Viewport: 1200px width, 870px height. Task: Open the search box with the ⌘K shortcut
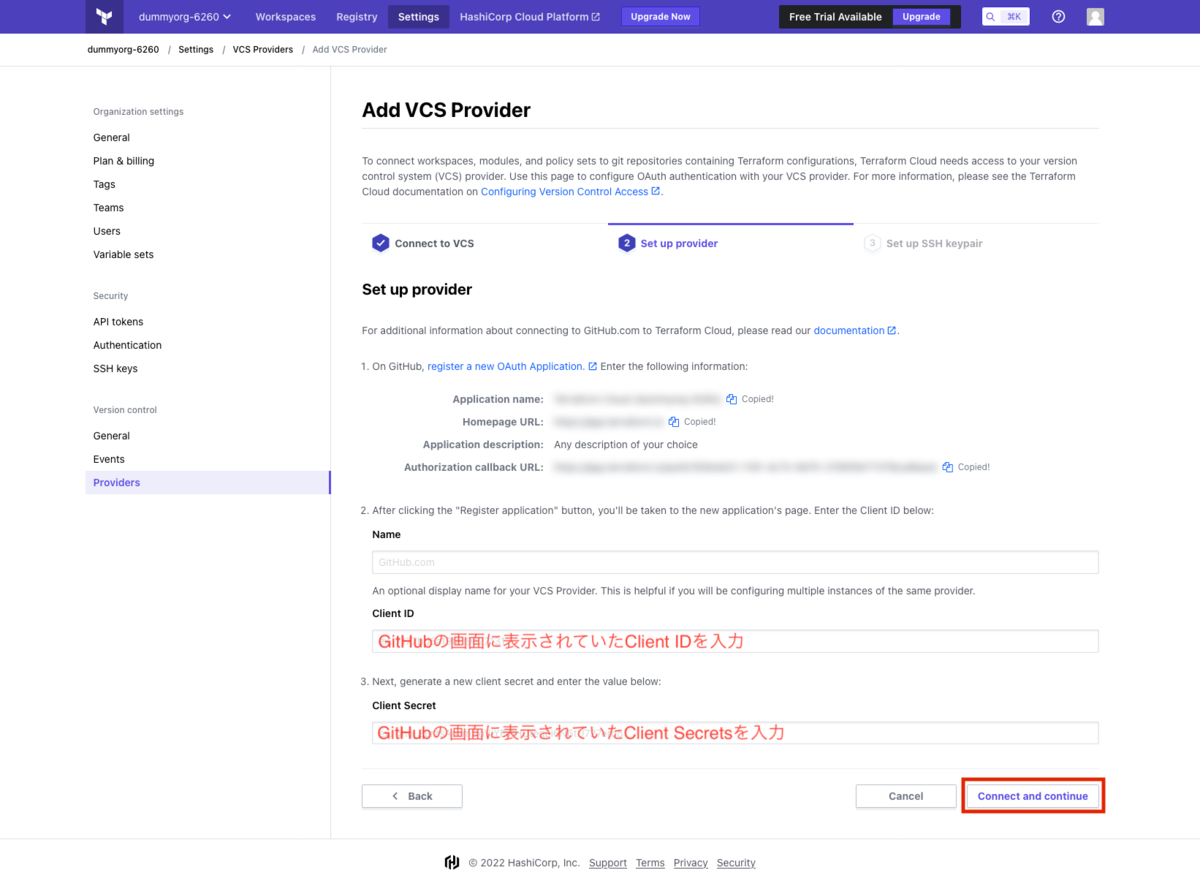click(x=1005, y=17)
